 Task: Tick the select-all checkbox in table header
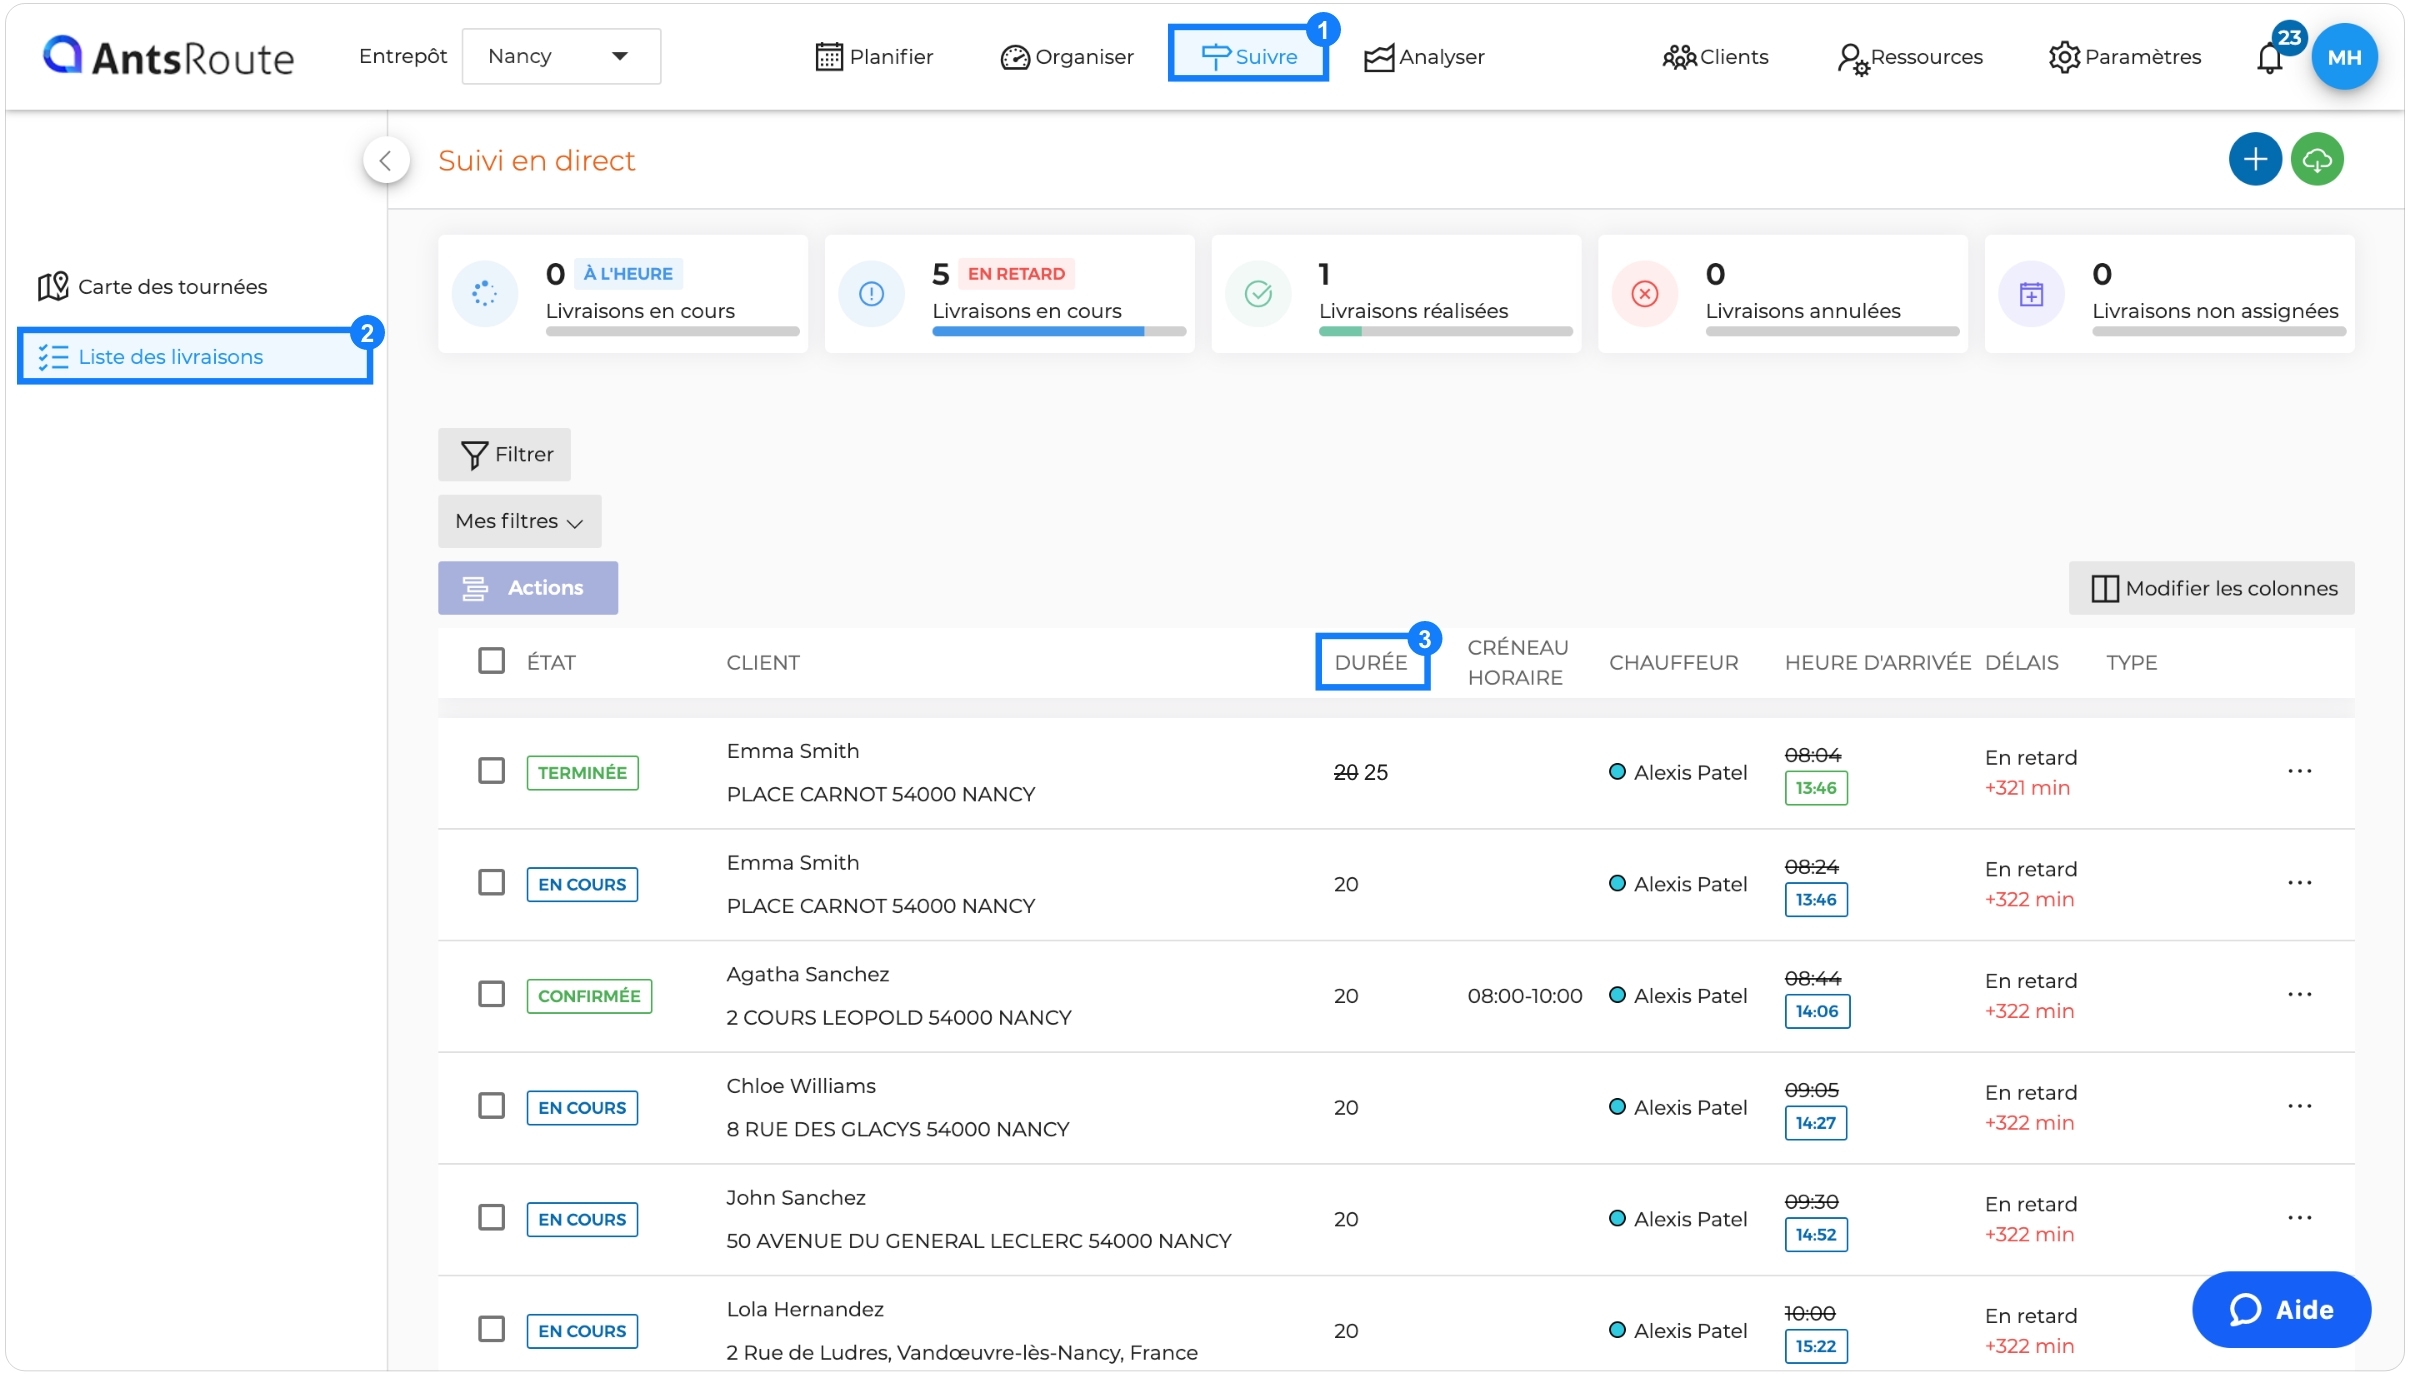(x=491, y=661)
